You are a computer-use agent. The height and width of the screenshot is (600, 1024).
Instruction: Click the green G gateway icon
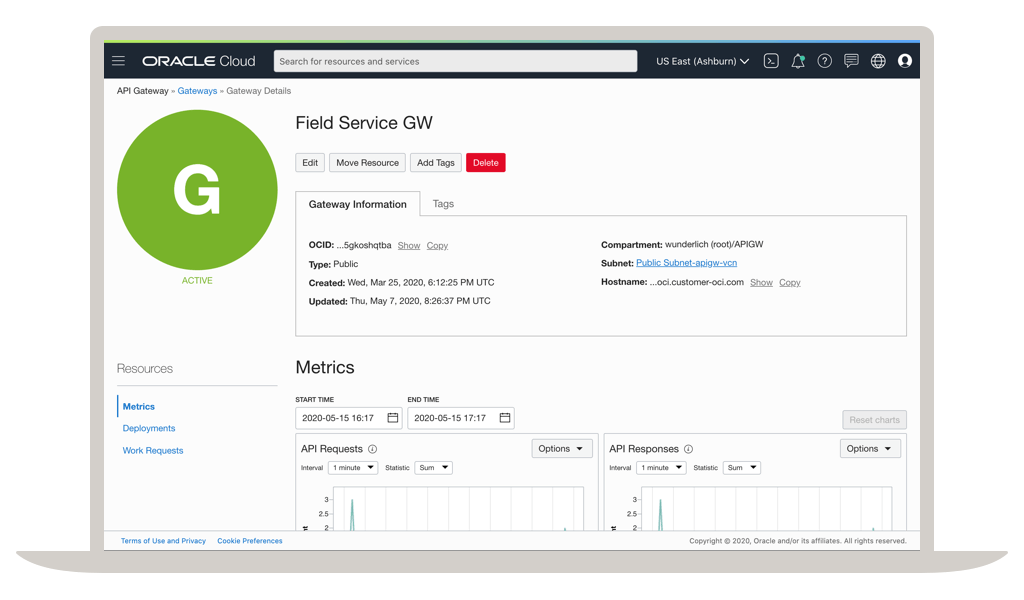(197, 190)
